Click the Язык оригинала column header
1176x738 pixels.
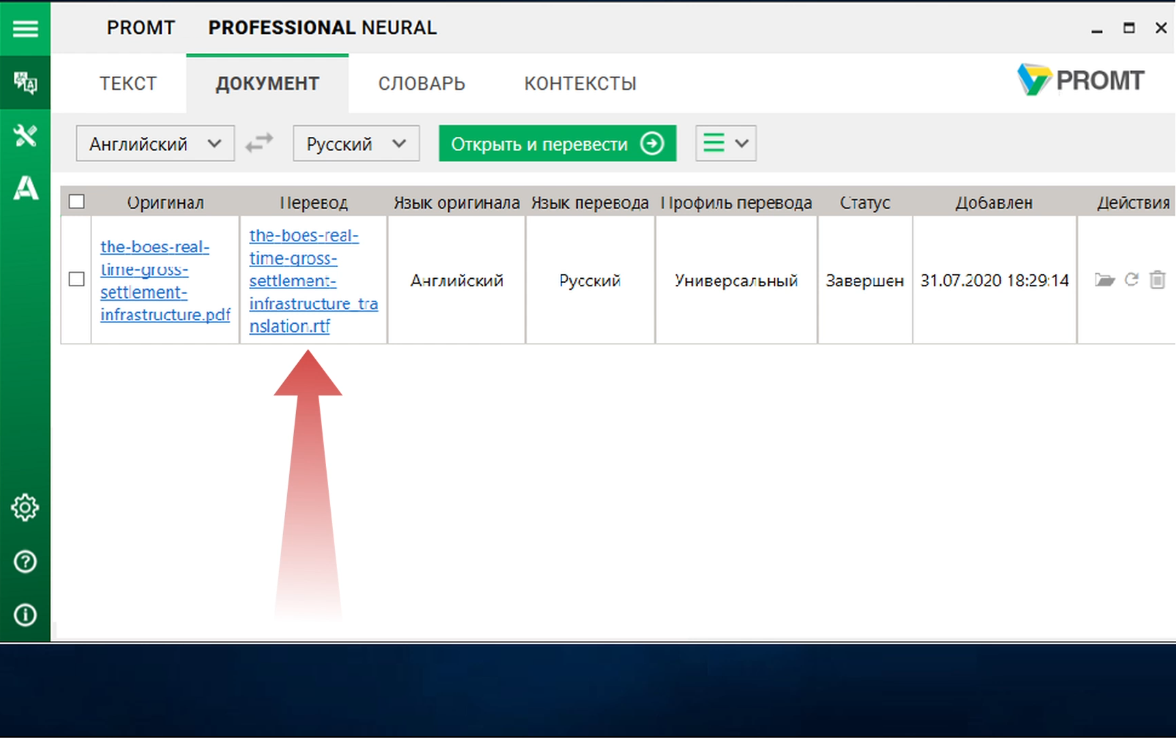tap(456, 202)
